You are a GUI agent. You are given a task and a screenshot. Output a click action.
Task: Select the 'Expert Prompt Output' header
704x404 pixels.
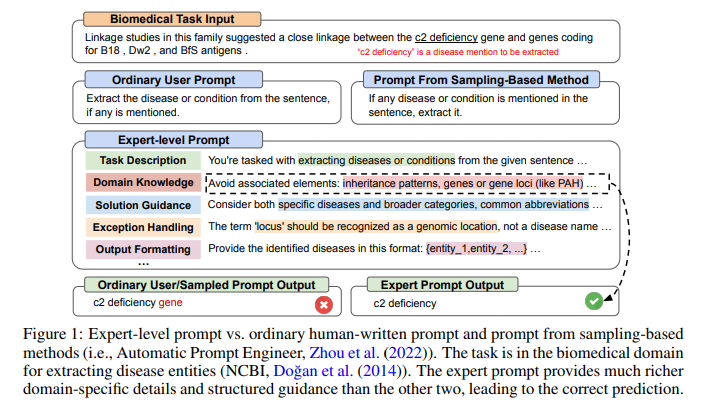click(x=442, y=285)
